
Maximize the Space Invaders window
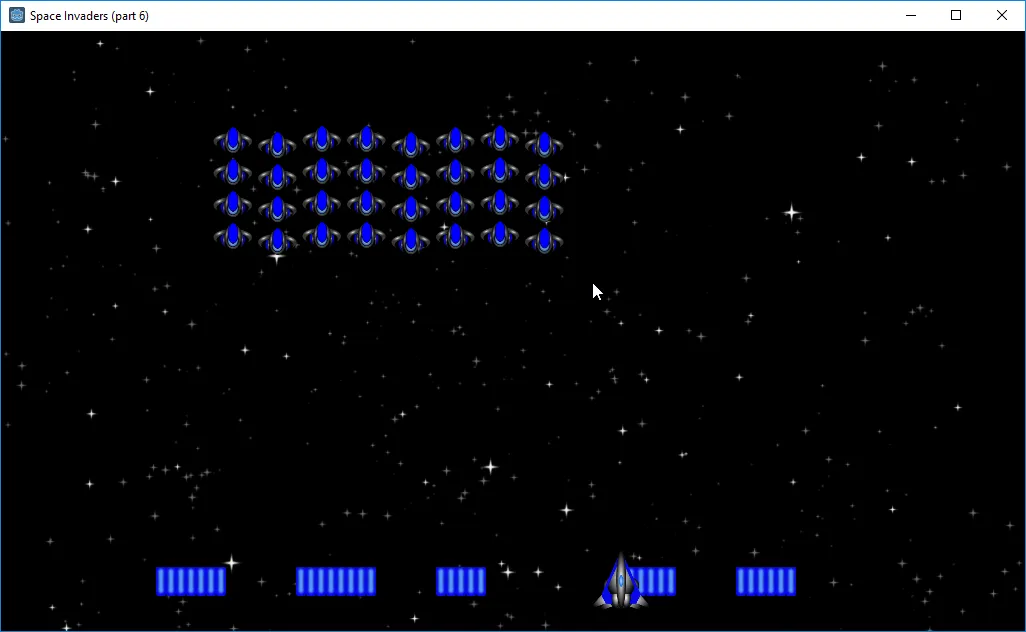coord(956,15)
